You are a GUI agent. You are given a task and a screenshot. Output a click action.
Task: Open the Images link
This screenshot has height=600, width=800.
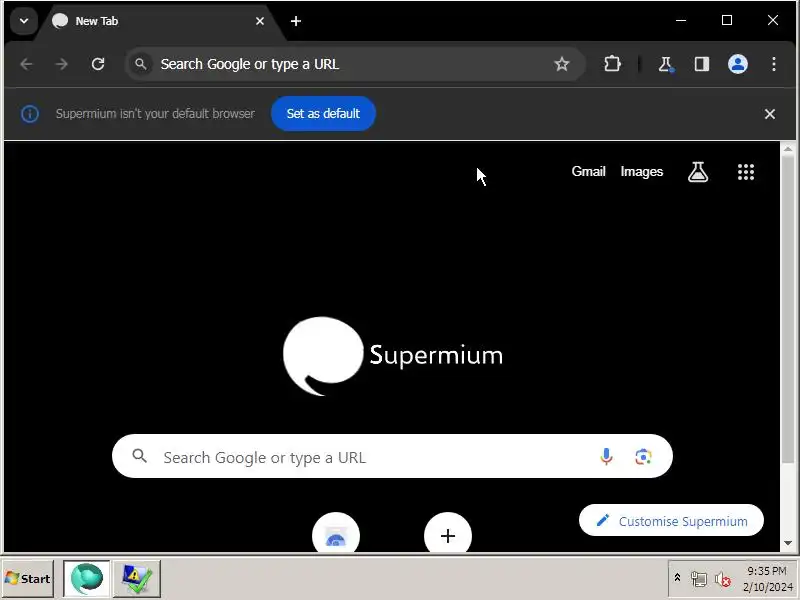point(641,171)
